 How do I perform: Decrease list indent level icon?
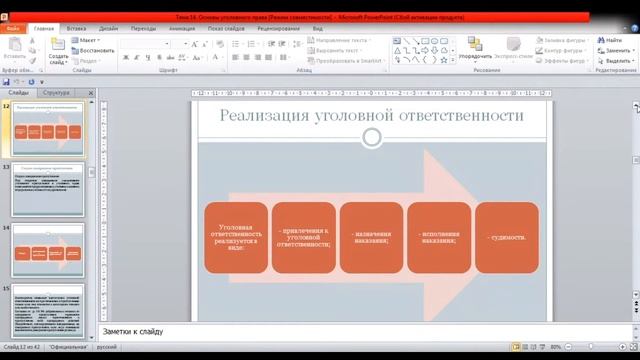pos(271,44)
